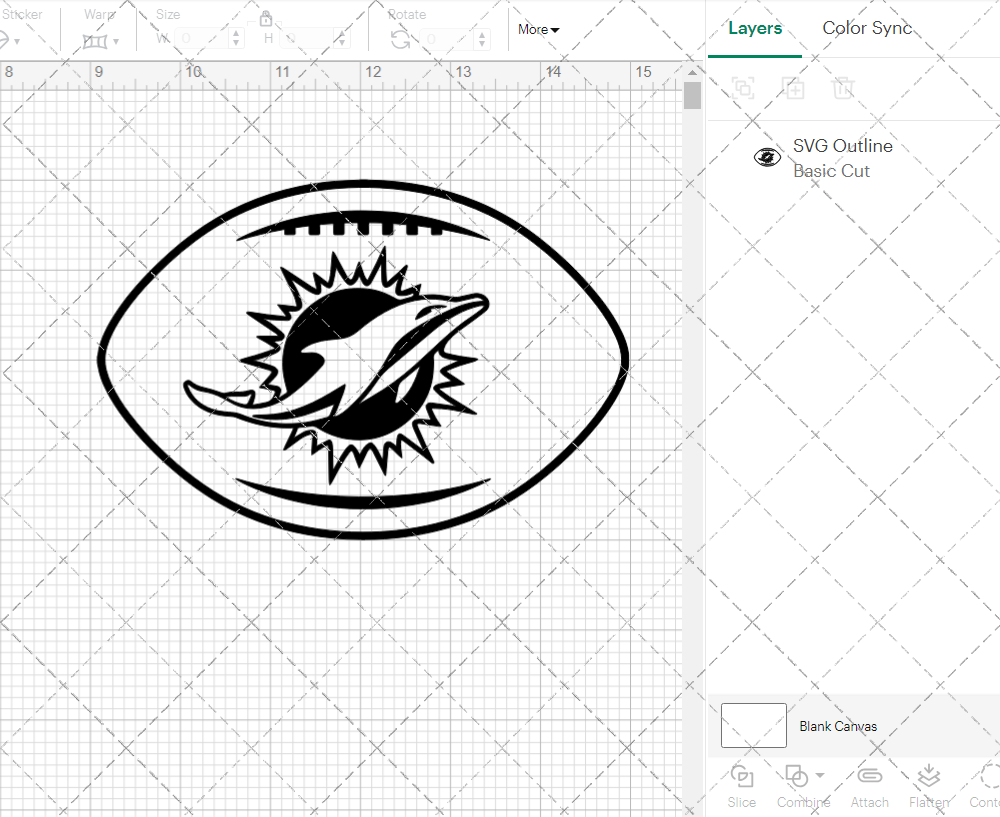Screen dimensions: 1000x817
Task: Click the Height size input field
Action: 307,39
